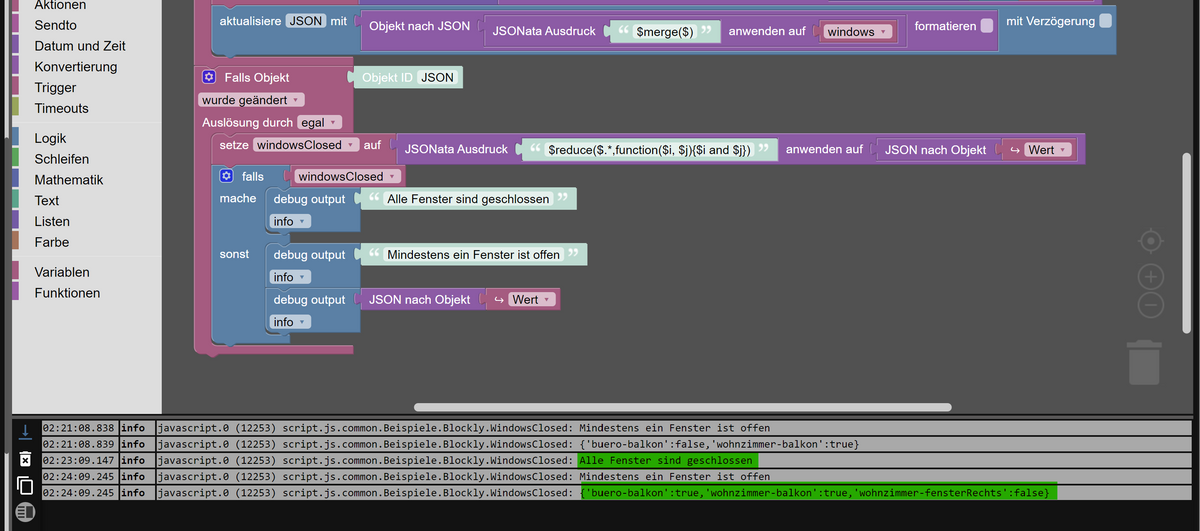This screenshot has height=531, width=1200.
Task: Open the Listen toolbox category
Action: coord(52,221)
